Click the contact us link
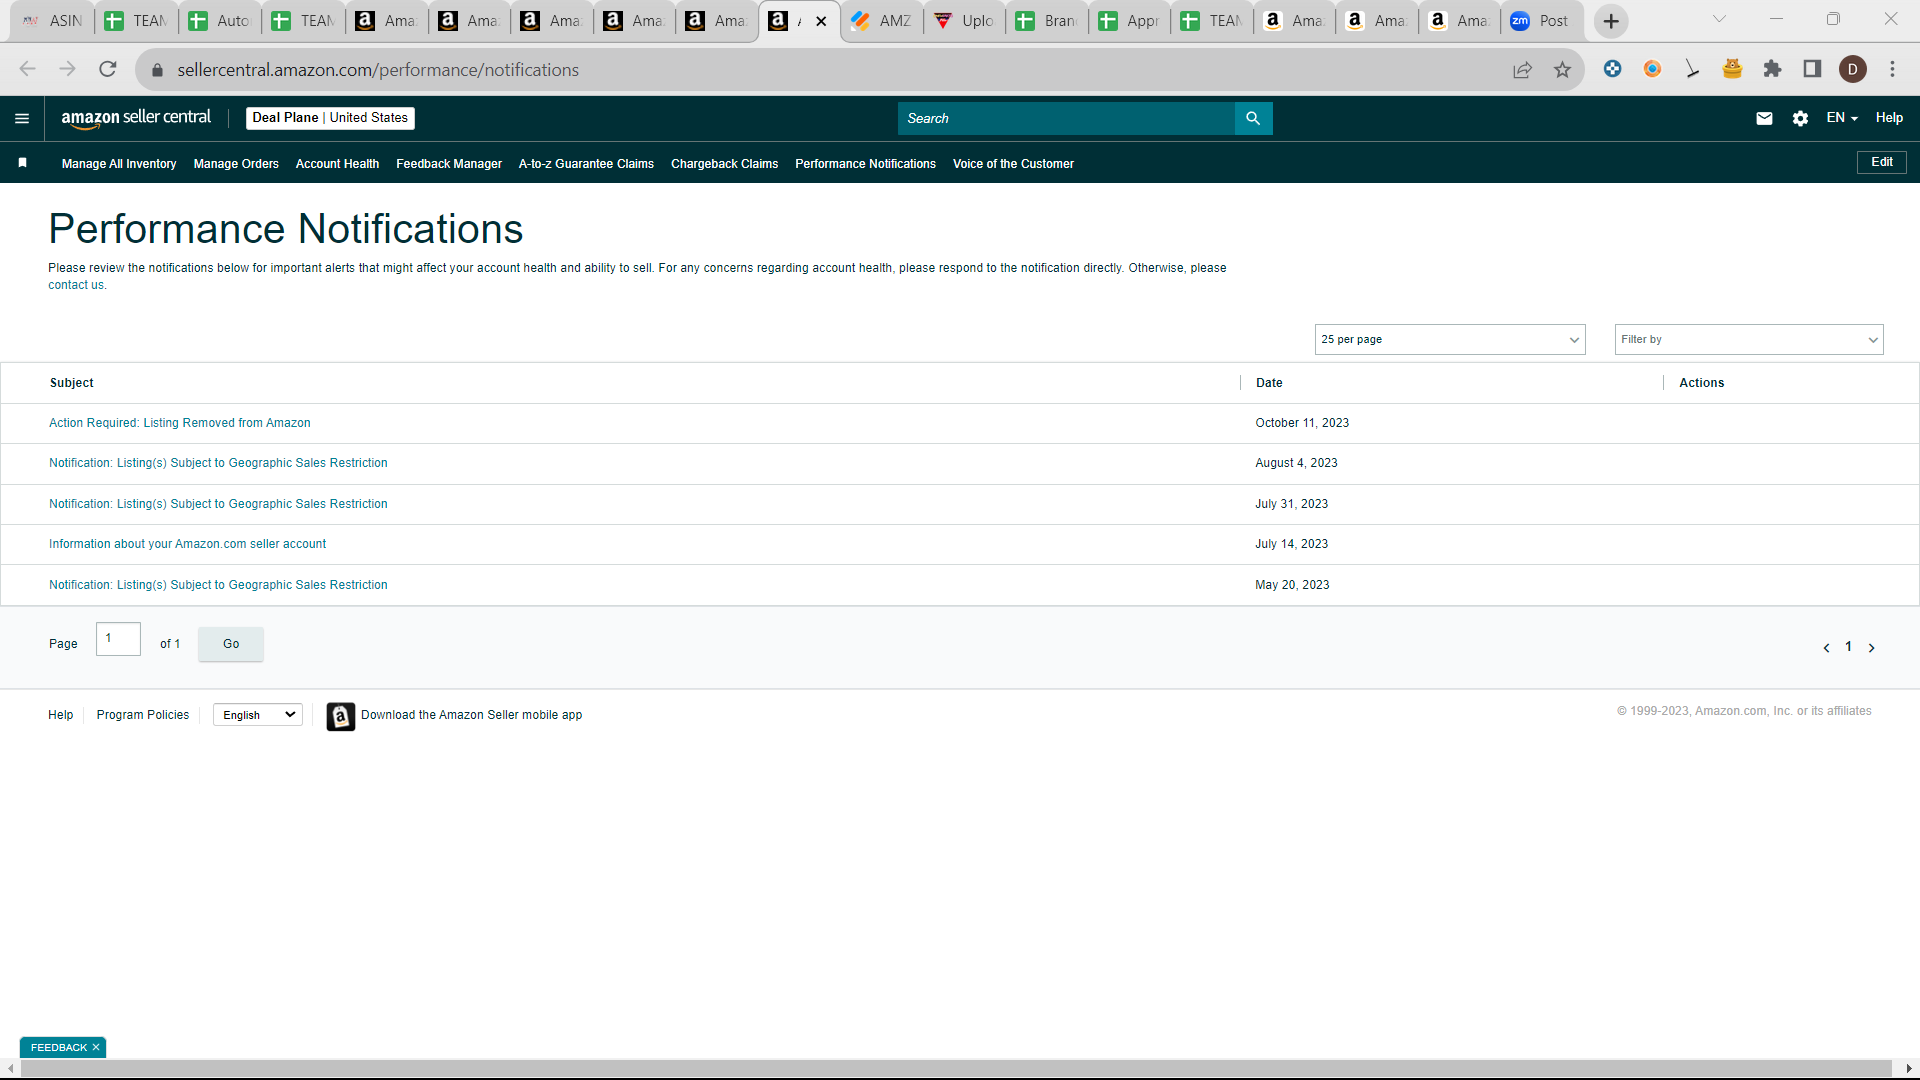The width and height of the screenshot is (1920, 1080). pos(76,285)
